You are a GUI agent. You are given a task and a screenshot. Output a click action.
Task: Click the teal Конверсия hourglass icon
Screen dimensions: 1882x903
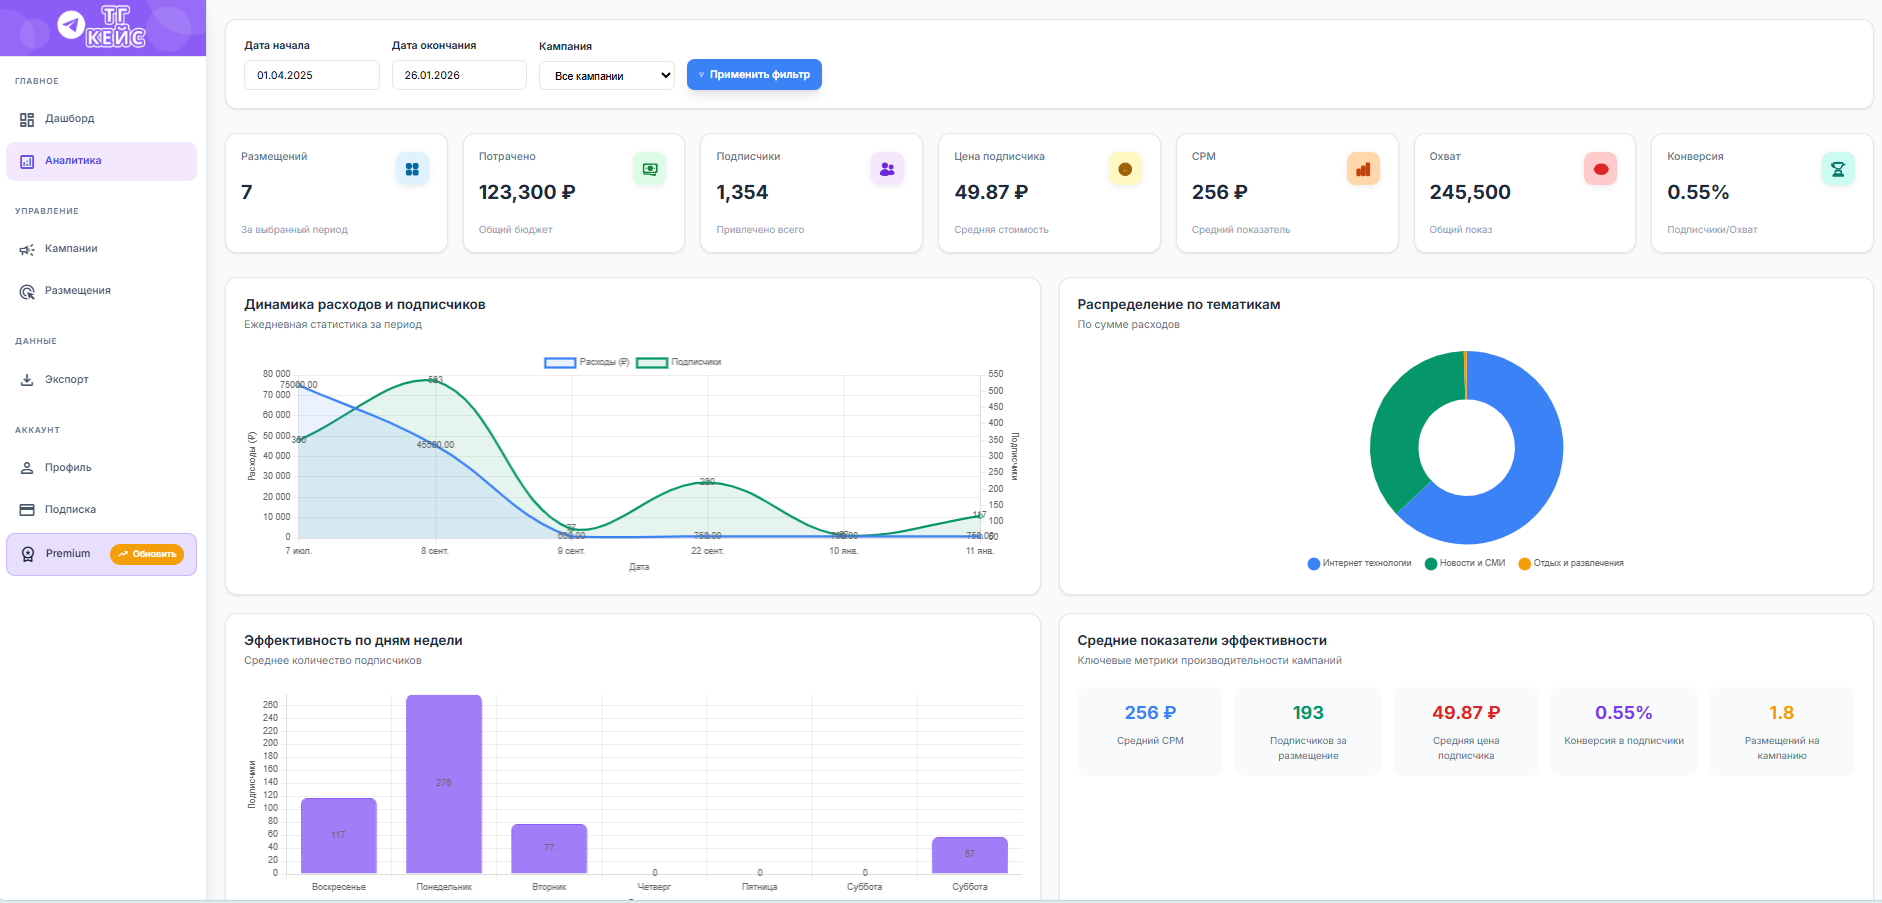(1838, 169)
